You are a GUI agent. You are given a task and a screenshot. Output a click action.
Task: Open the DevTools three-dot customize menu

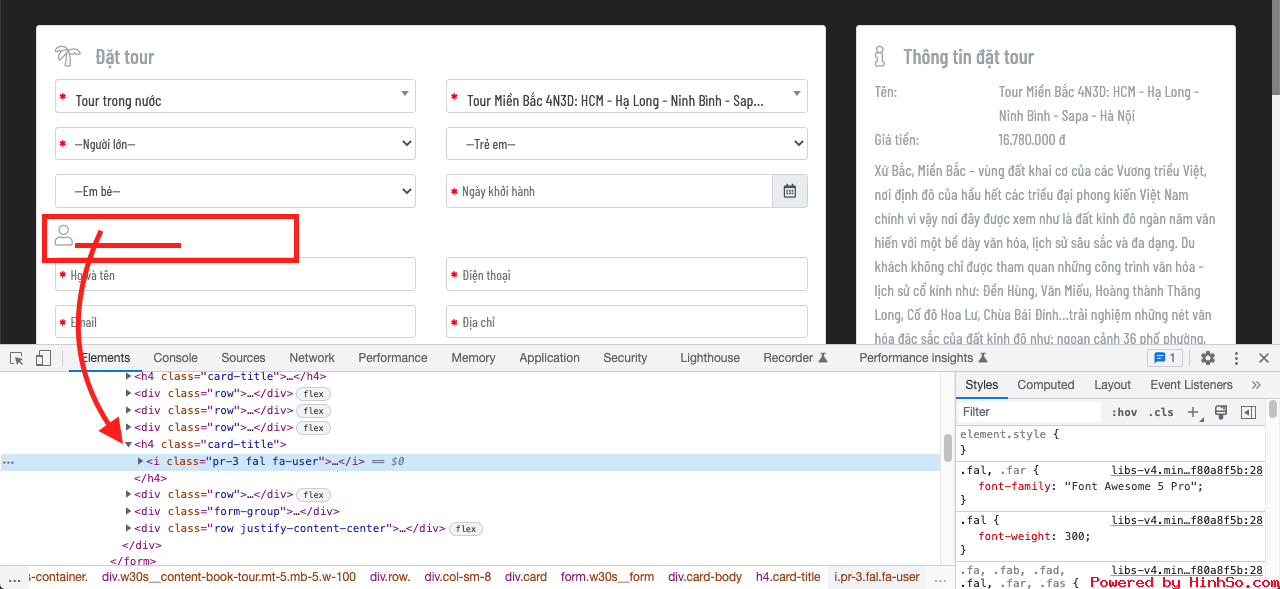click(x=1237, y=358)
